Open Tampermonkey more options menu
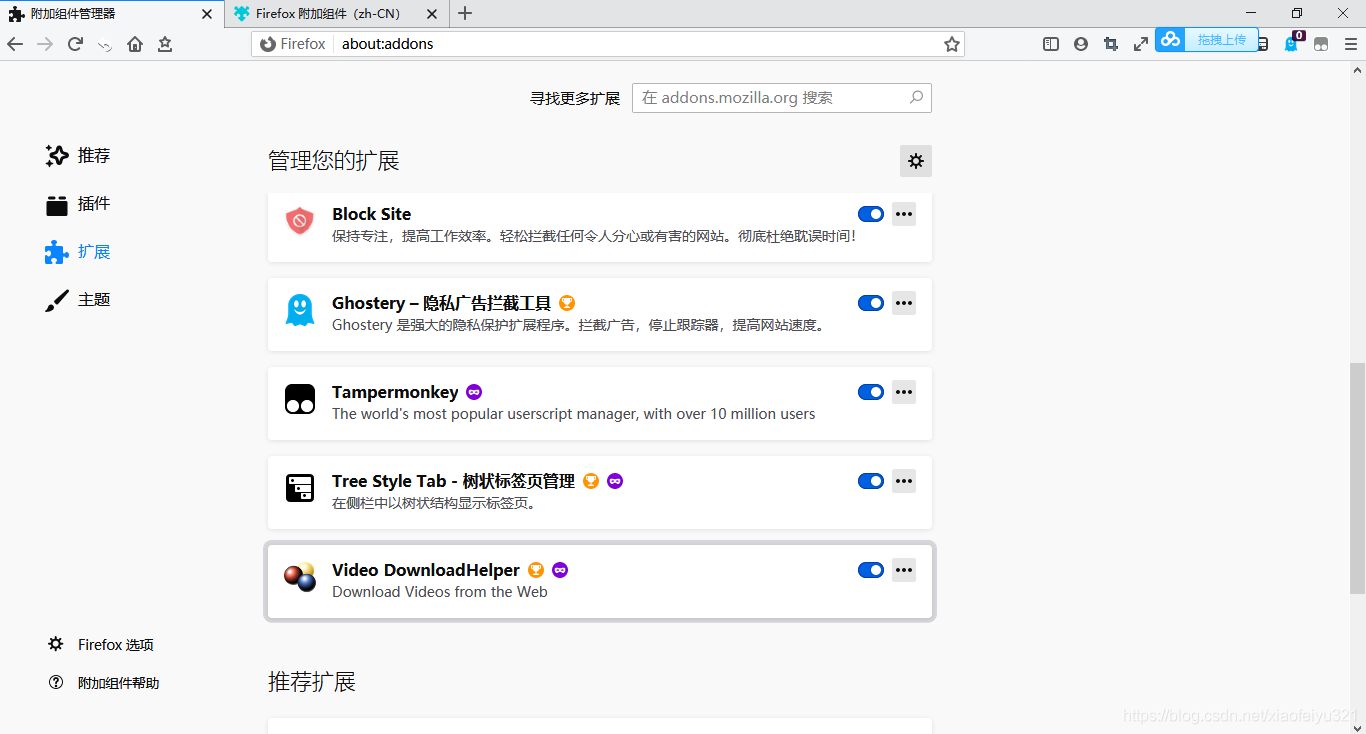Viewport: 1366px width, 734px height. pyautogui.click(x=904, y=392)
